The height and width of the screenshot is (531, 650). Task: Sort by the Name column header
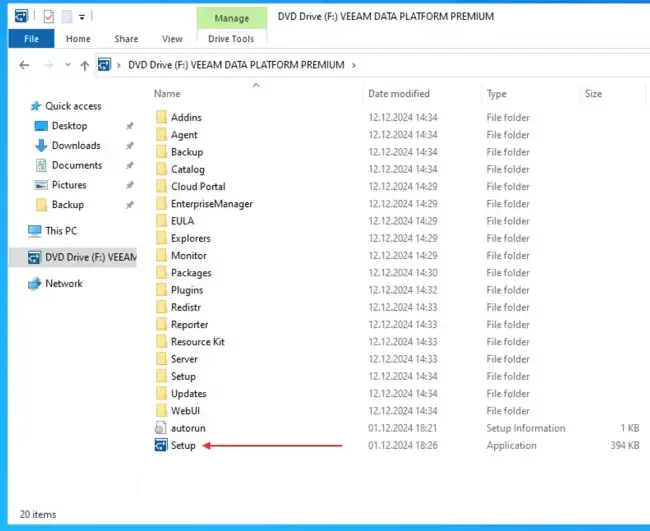tap(167, 94)
